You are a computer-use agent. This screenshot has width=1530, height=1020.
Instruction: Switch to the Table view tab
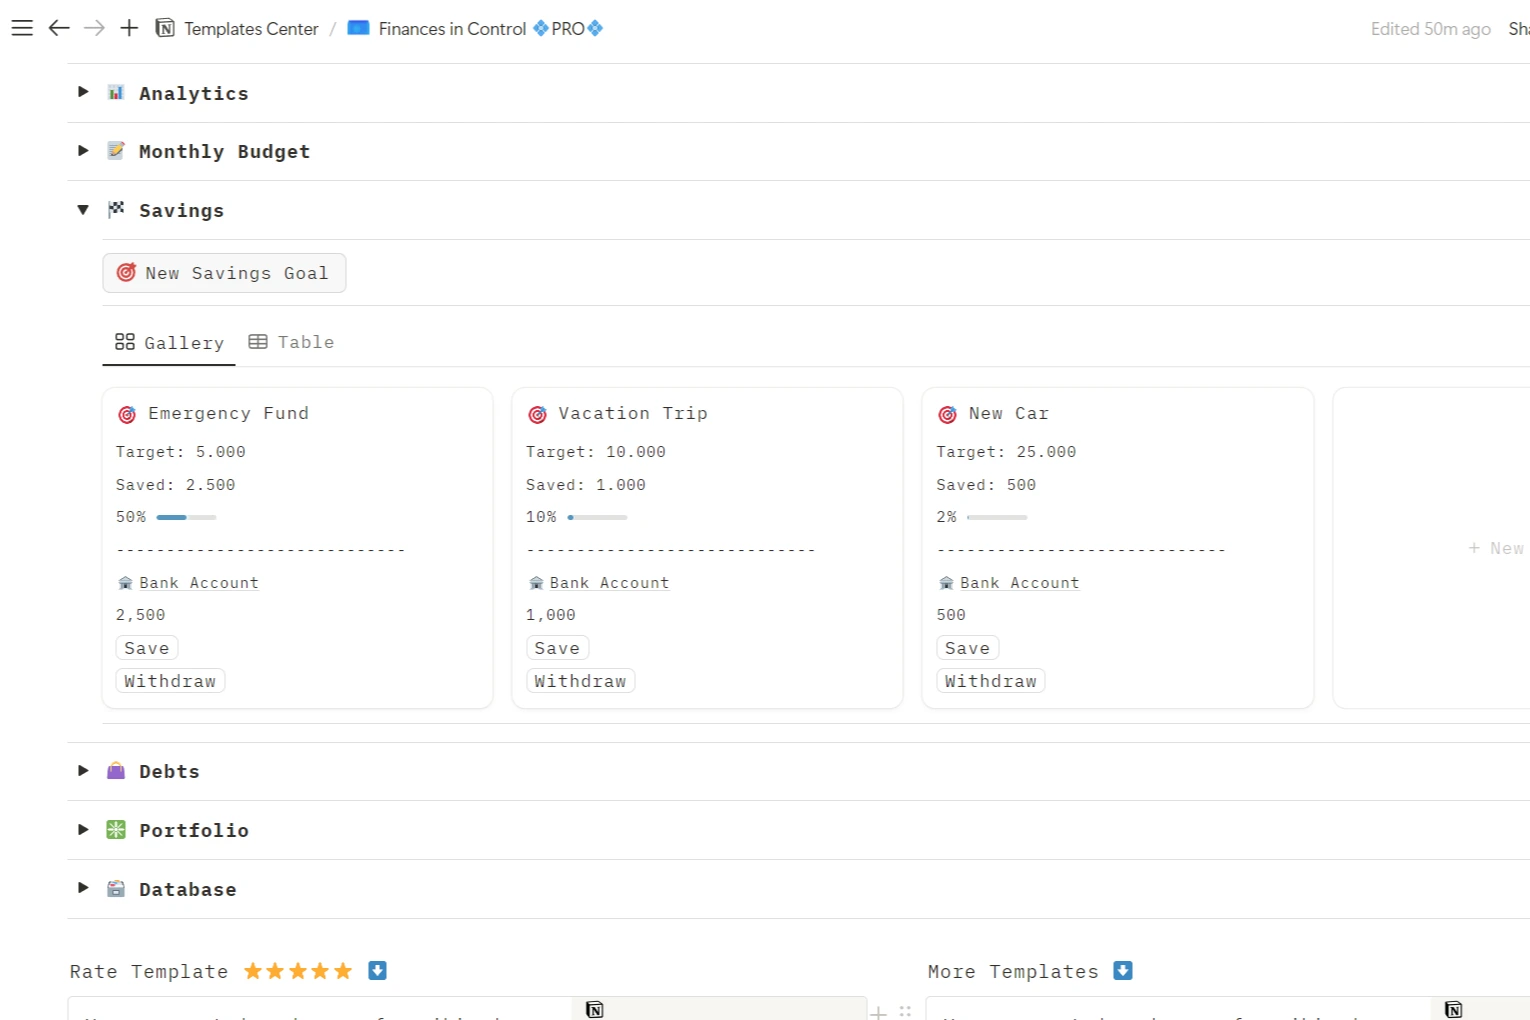pos(292,342)
